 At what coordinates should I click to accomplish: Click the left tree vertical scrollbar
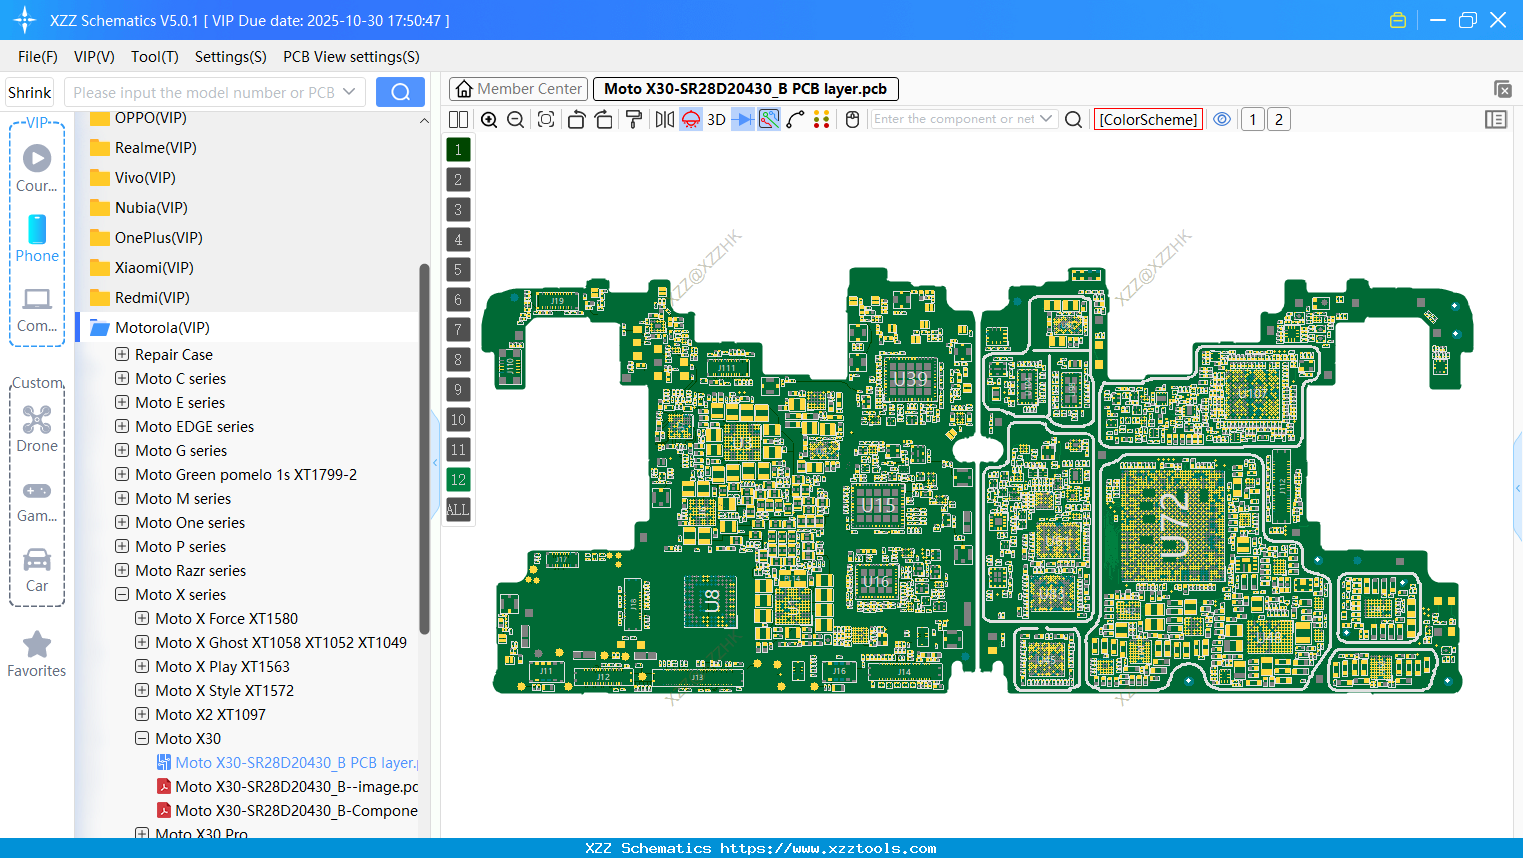point(424,448)
